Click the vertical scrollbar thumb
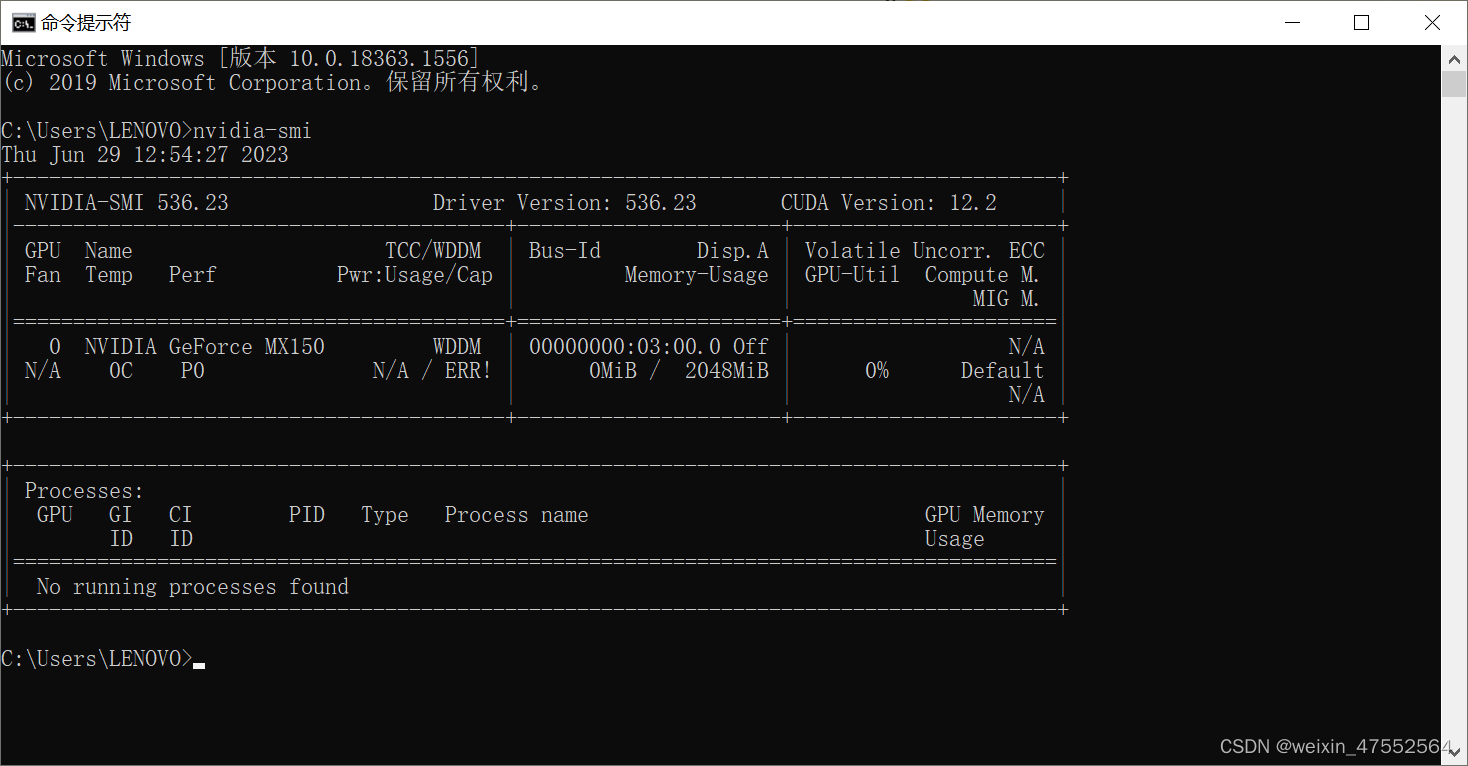Image resolution: width=1468 pixels, height=766 pixels. tap(1454, 84)
